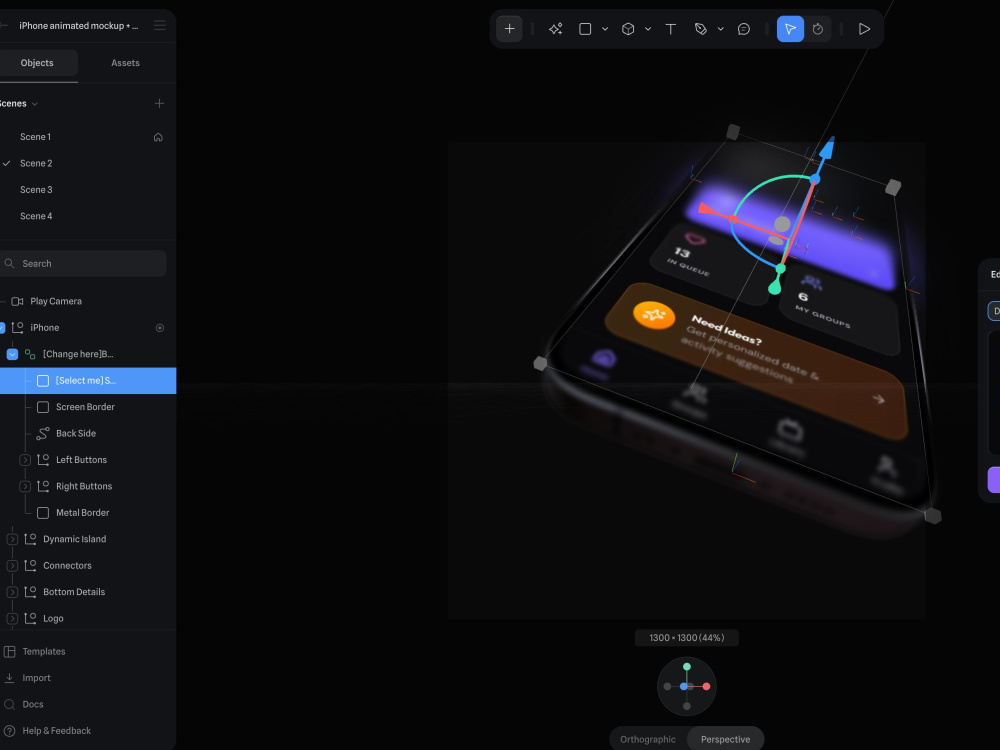
Task: Click the 1300 × 1300 (44%) size label
Action: [687, 638]
